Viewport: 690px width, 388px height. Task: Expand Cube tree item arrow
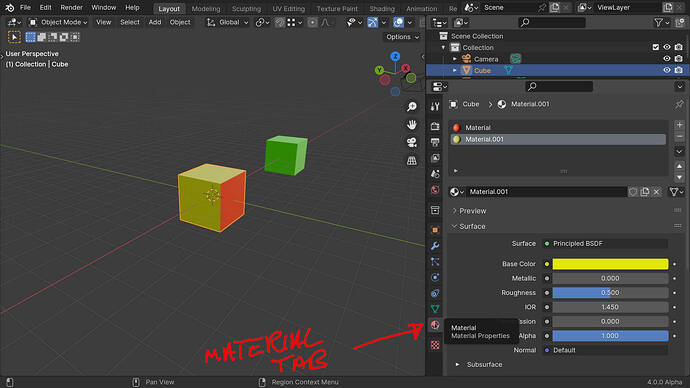click(455, 70)
